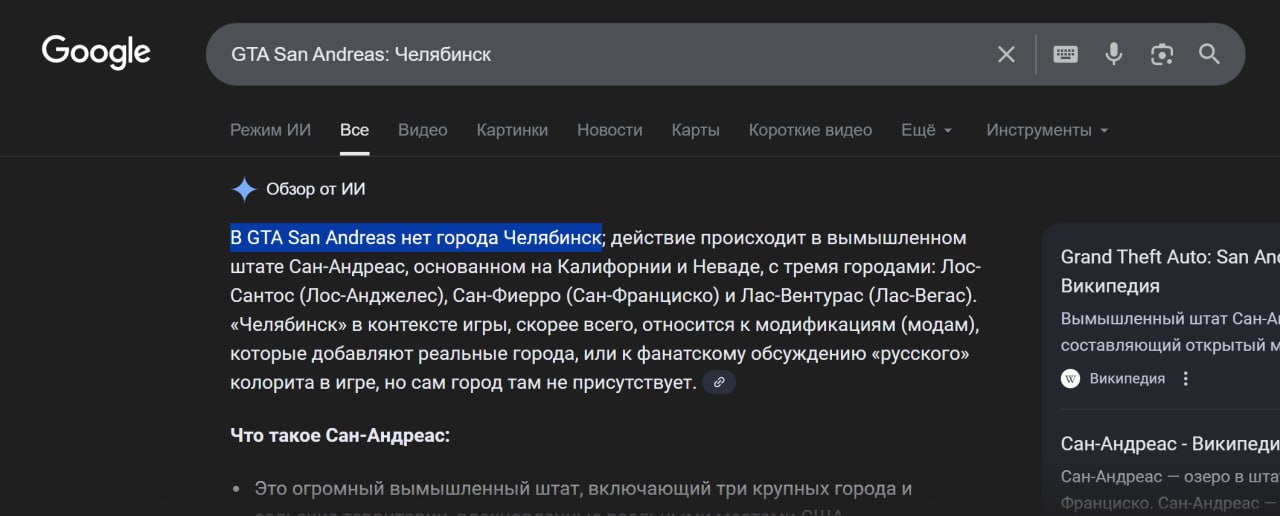Start voice search with microphone icon
1280x516 pixels.
click(x=1114, y=54)
